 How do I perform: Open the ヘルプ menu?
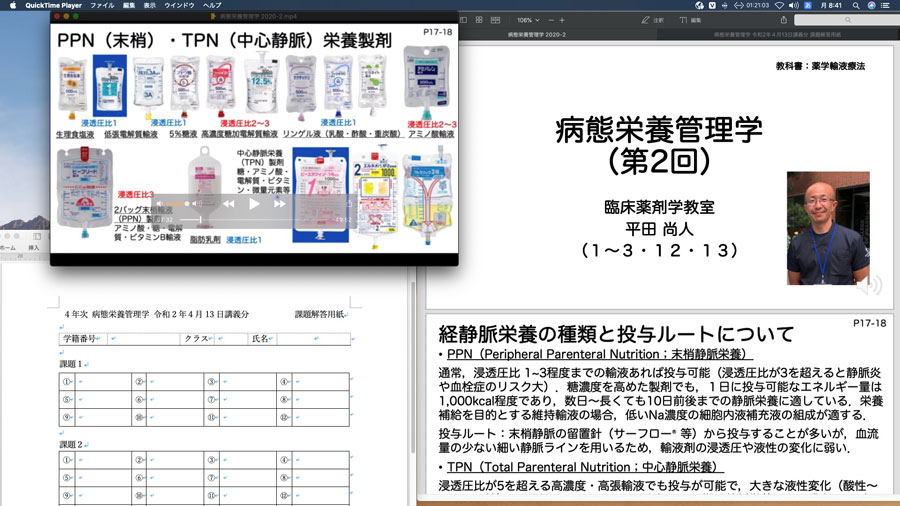212,5
